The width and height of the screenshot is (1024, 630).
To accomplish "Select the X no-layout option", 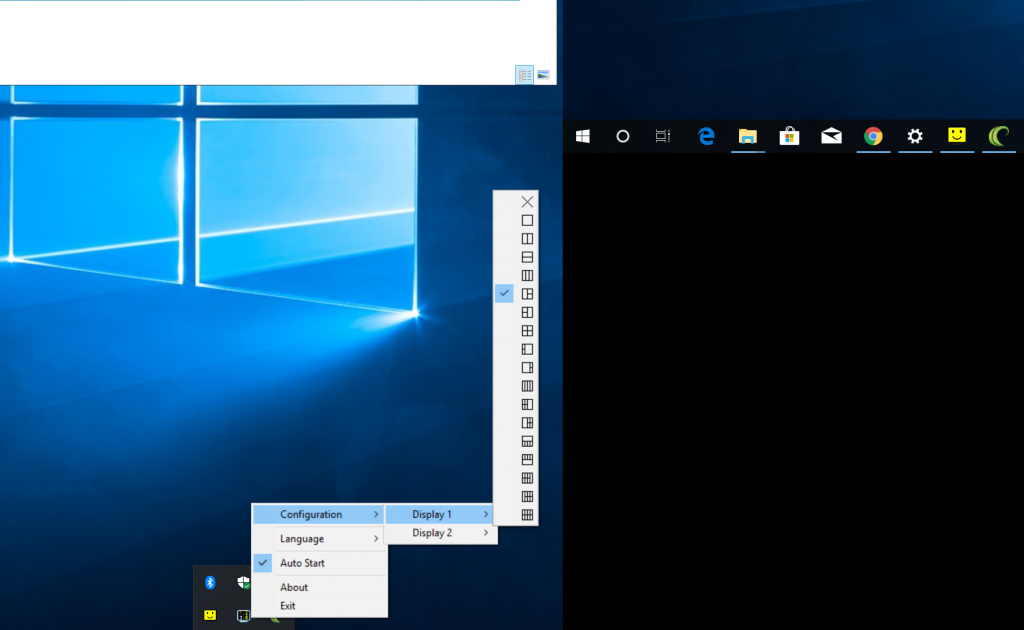I will [527, 202].
